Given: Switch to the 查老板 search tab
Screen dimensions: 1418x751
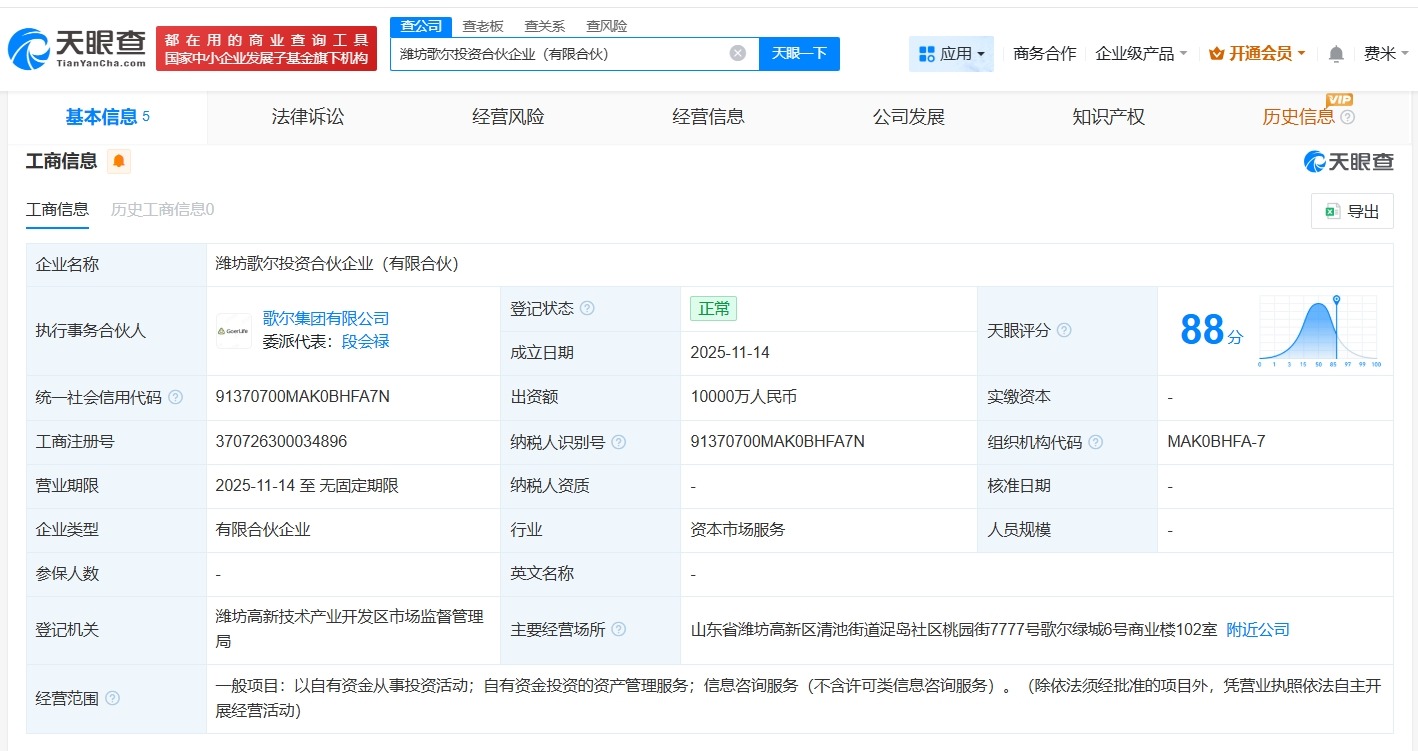Looking at the screenshot, I should 483,25.
